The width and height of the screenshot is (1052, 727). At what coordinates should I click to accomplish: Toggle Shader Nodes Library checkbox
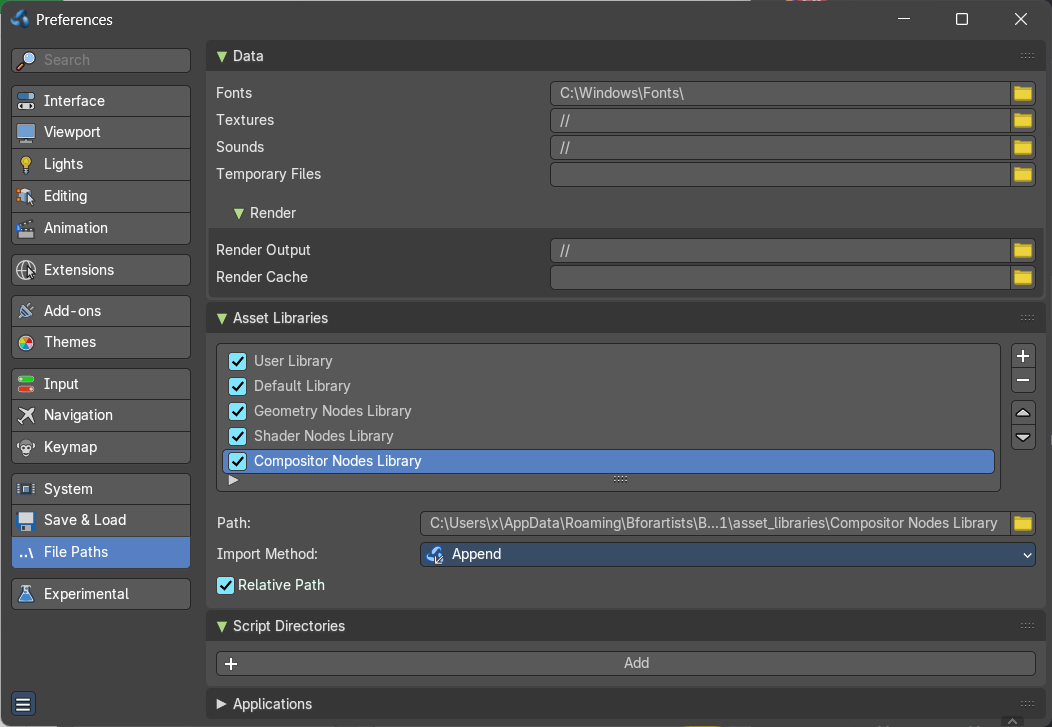[x=238, y=437]
